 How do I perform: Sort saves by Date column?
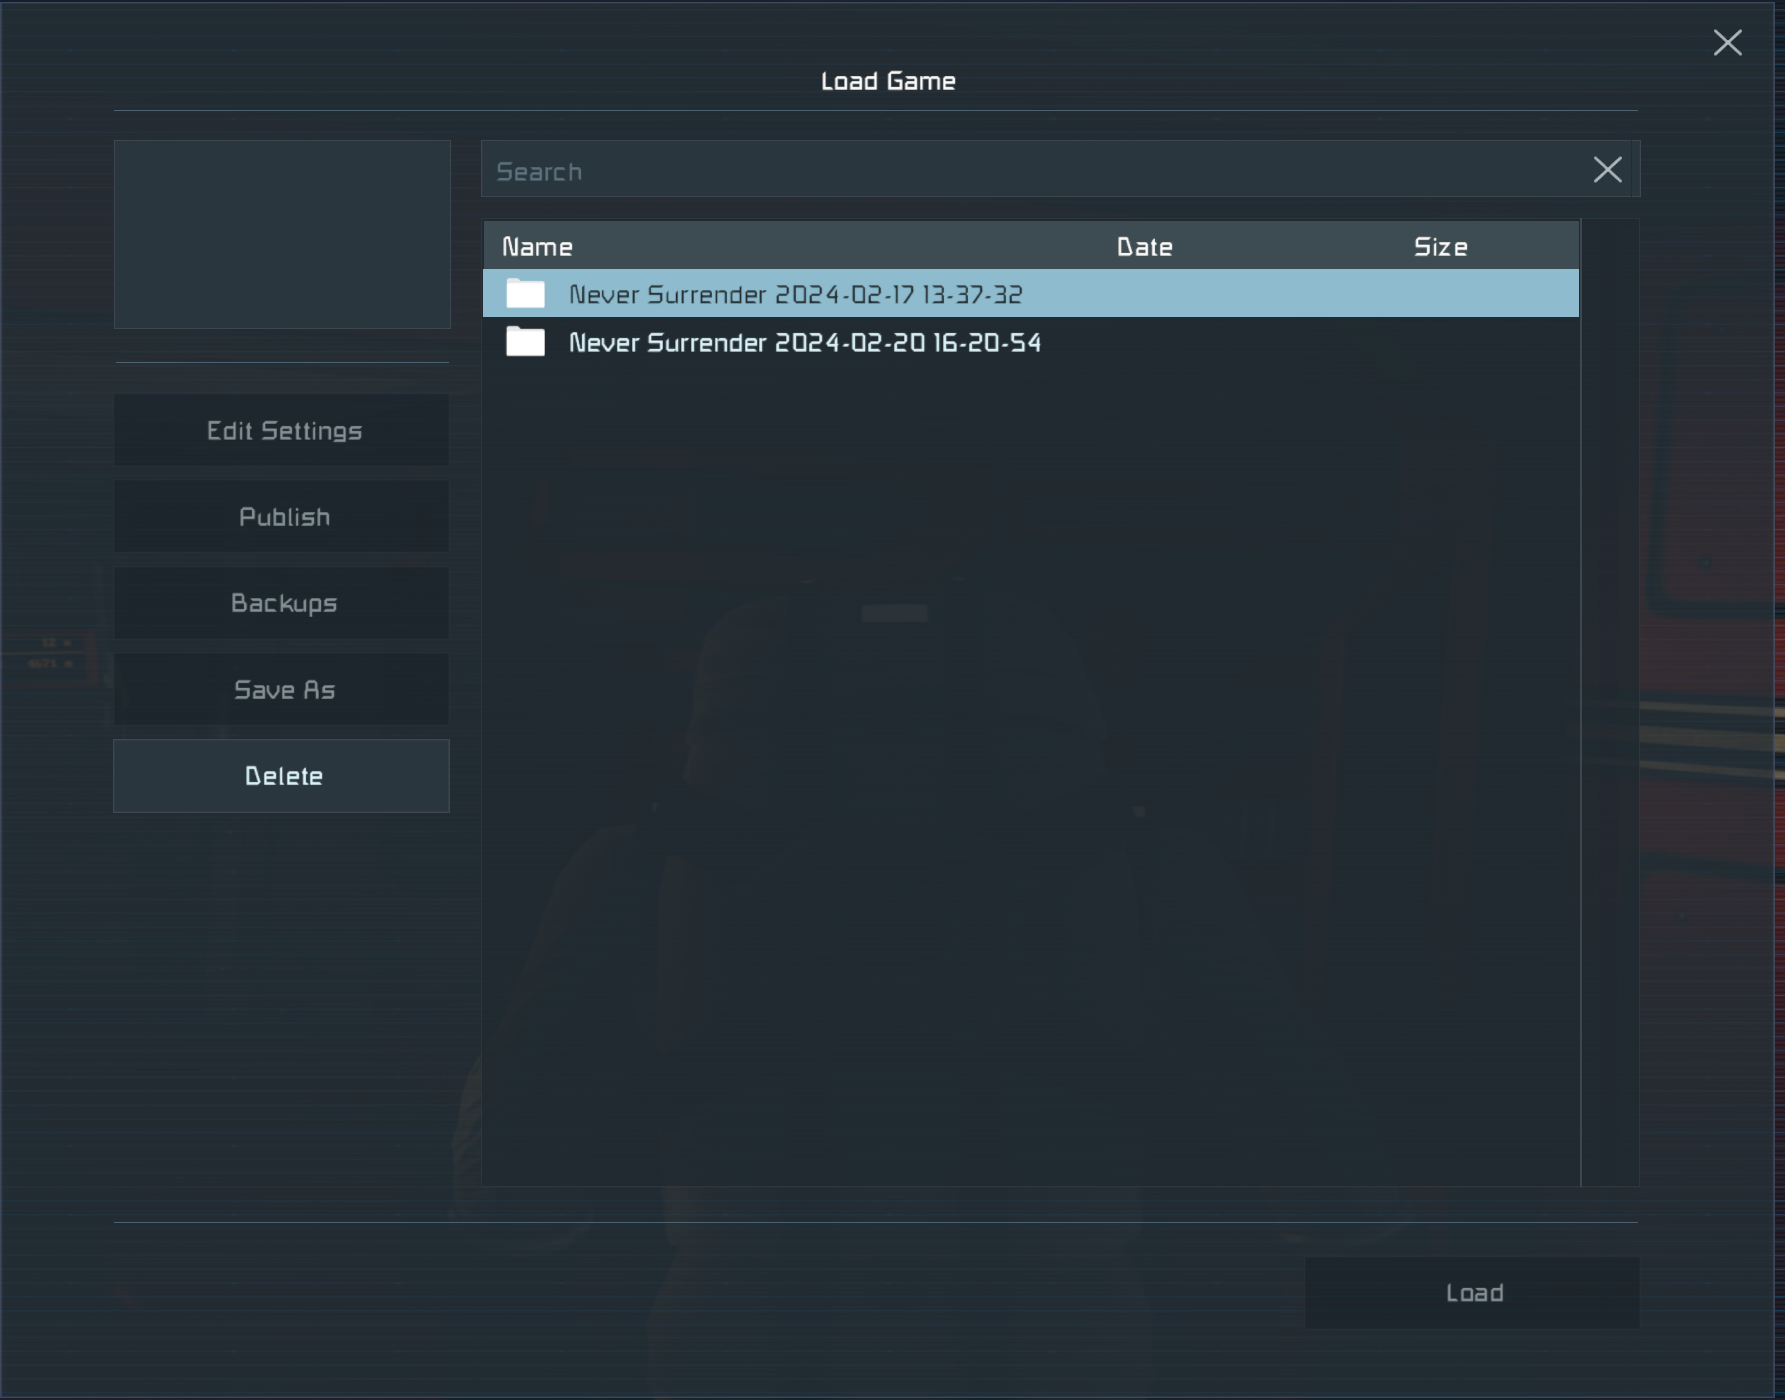[x=1144, y=247]
